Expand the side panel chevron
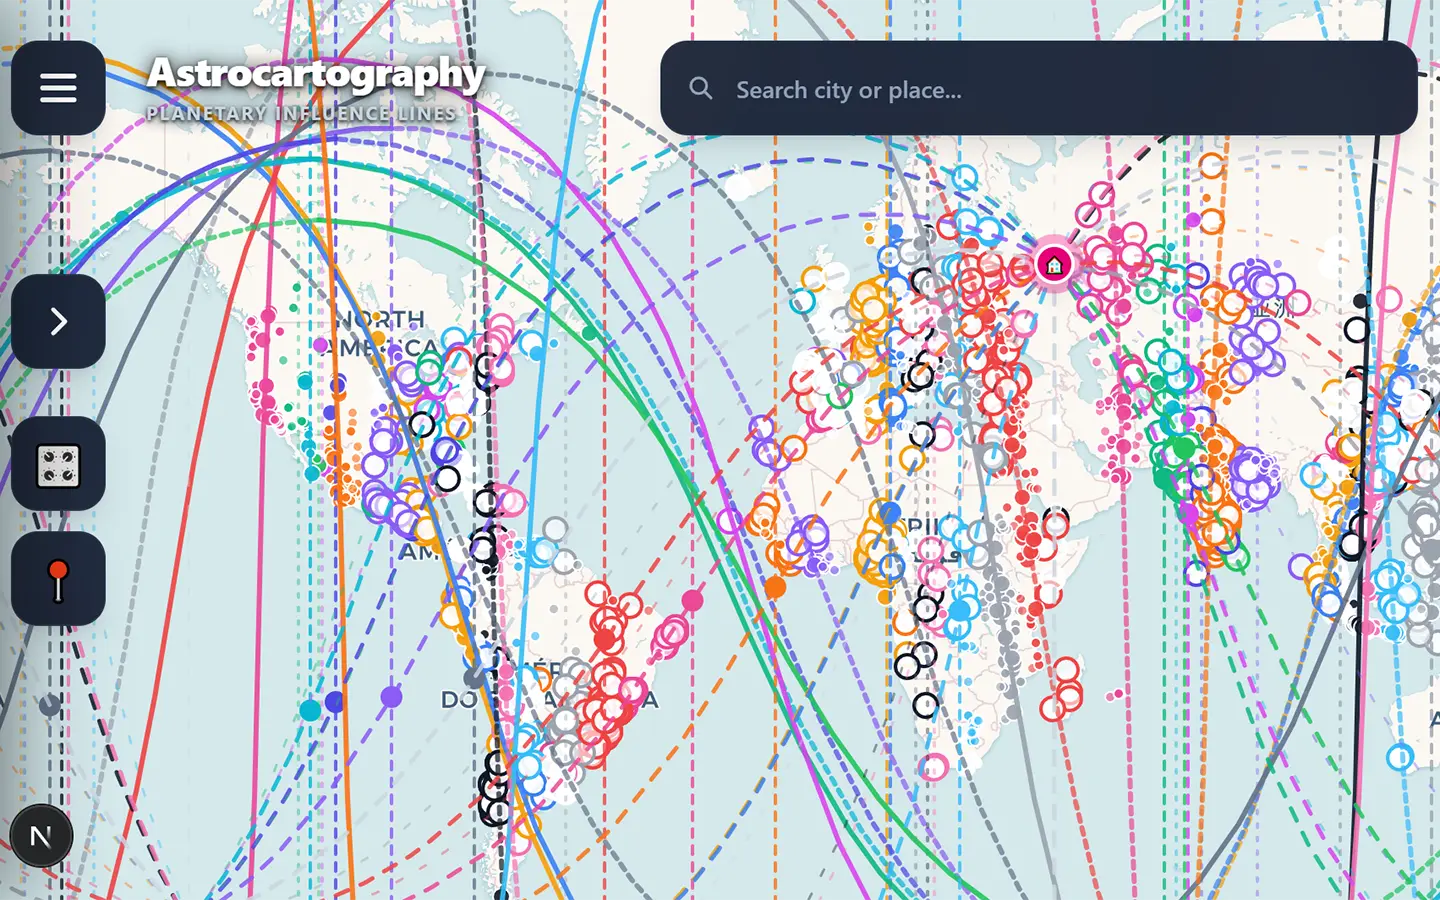The image size is (1440, 900). click(58, 321)
